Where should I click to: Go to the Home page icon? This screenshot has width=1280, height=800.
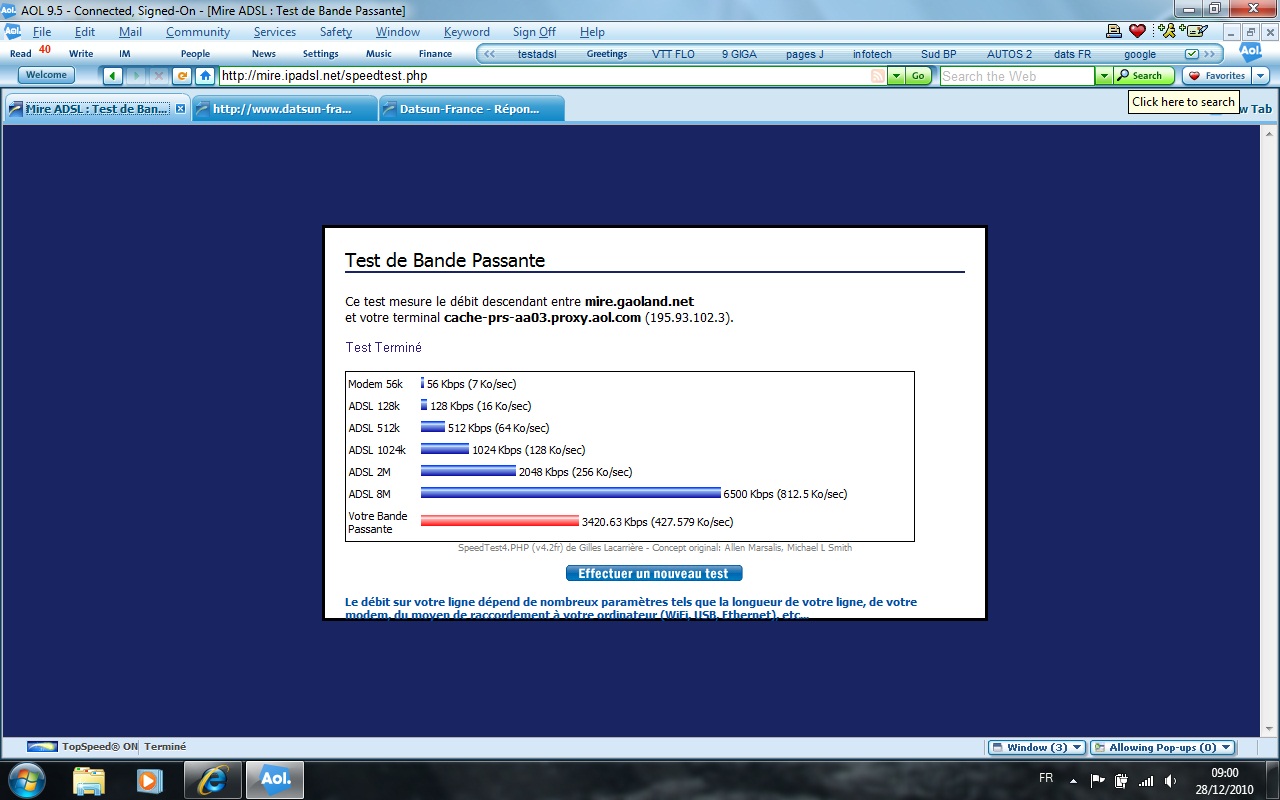pos(205,76)
